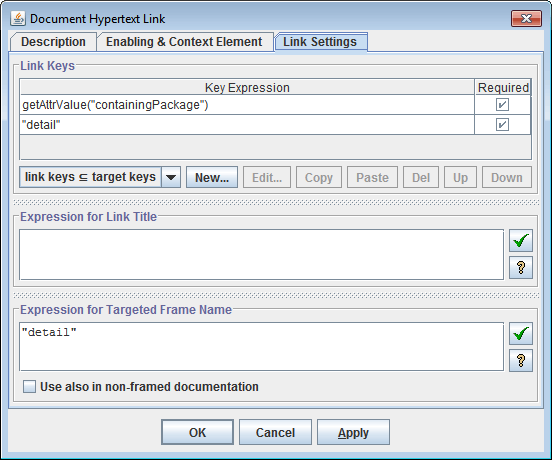Close the Document Hypertext Link dialog

point(526,18)
